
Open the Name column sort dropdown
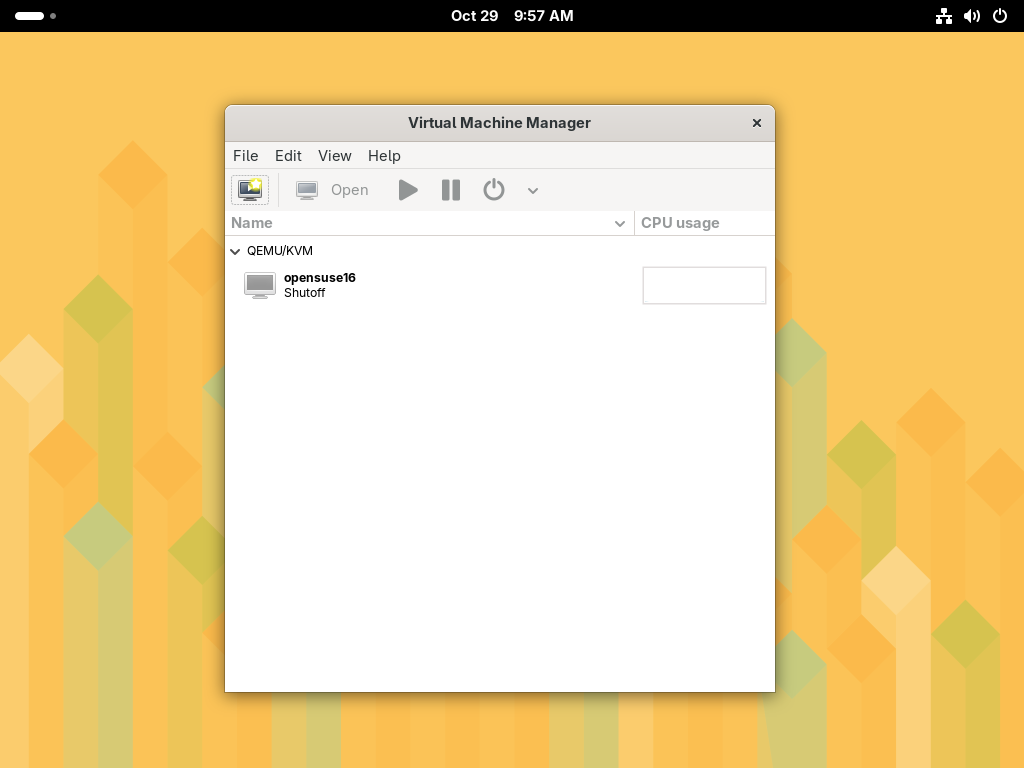[620, 223]
